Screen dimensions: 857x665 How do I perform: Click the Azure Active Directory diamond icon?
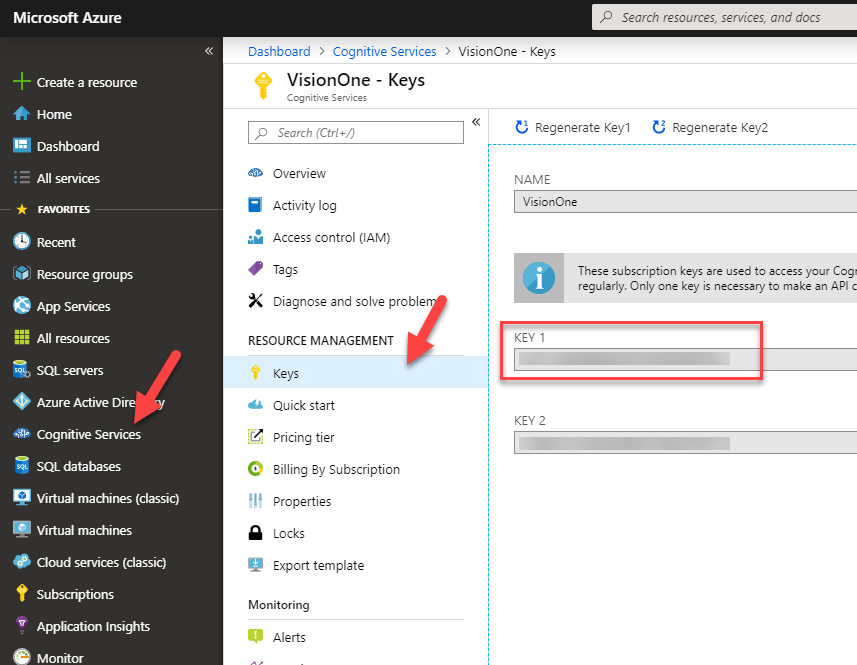(x=21, y=402)
